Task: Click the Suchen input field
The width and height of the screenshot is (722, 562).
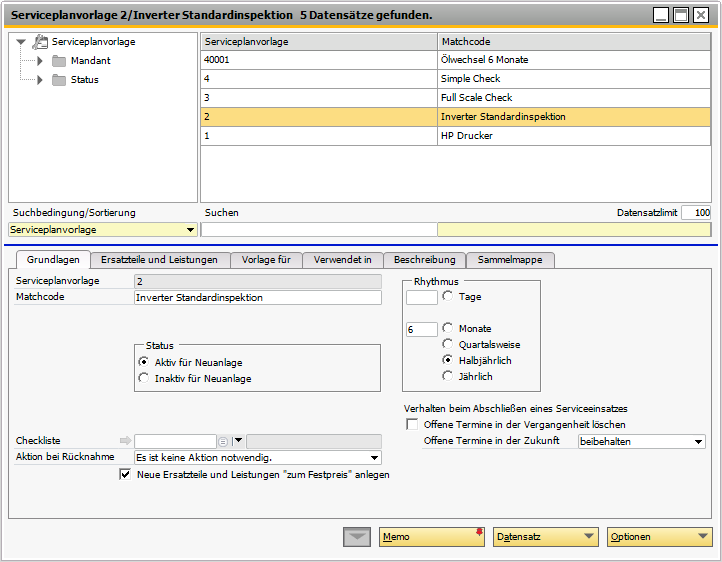Action: point(319,230)
